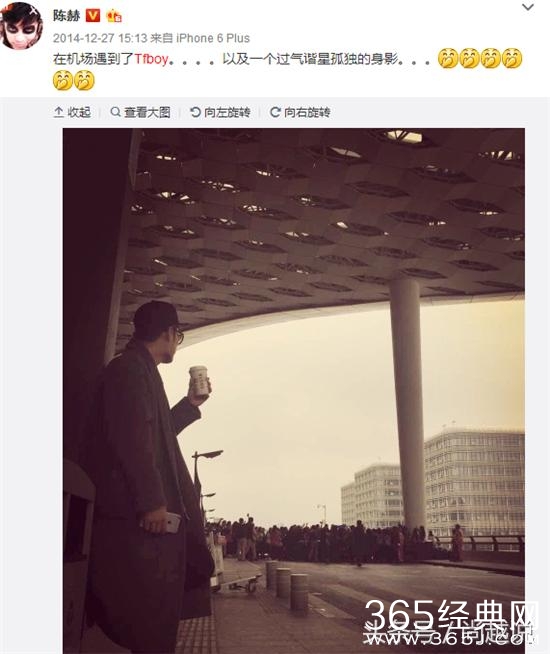The width and height of the screenshot is (550, 654).
Task: Collapse the image with 收起
Action: [x=72, y=112]
